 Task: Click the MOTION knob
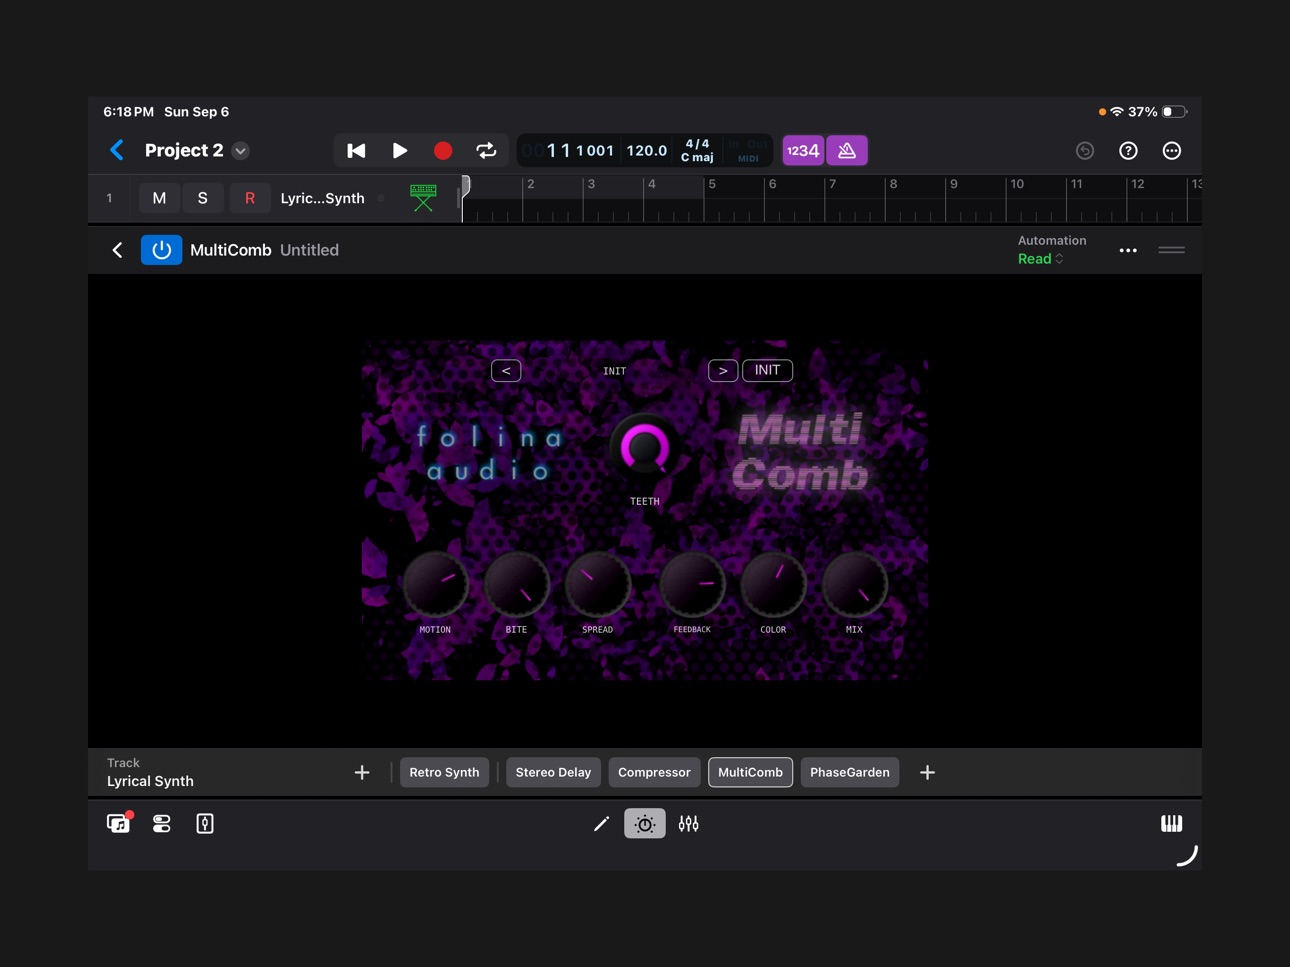[435, 584]
